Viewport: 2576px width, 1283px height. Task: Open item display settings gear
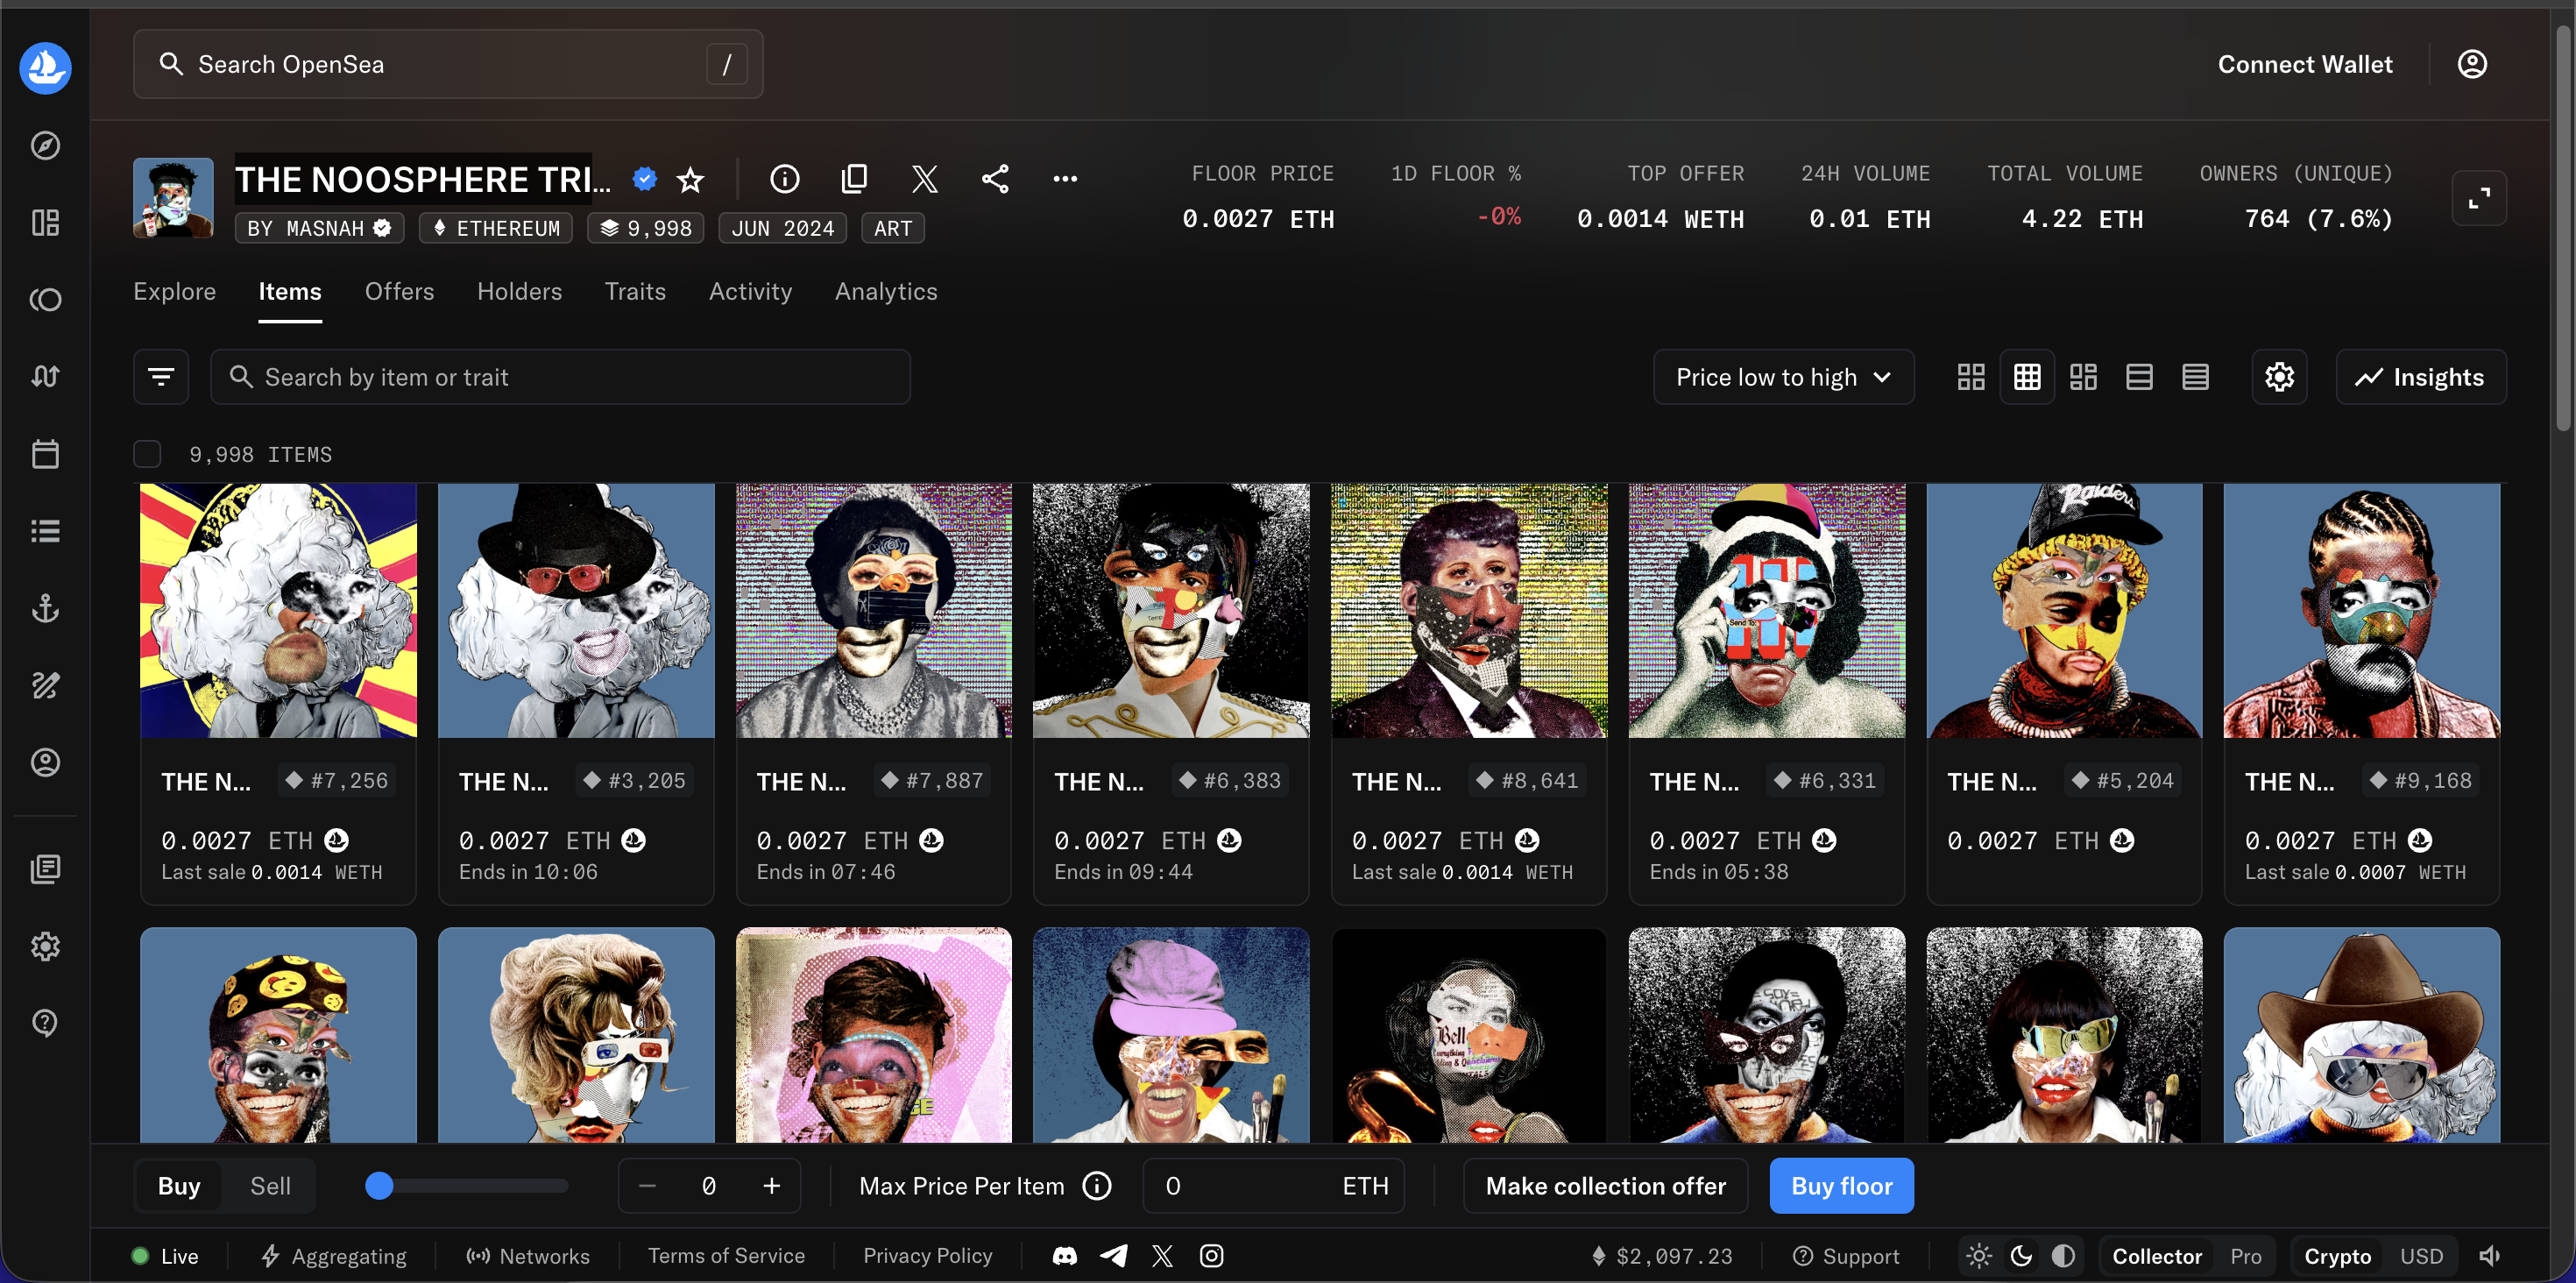(x=2279, y=377)
